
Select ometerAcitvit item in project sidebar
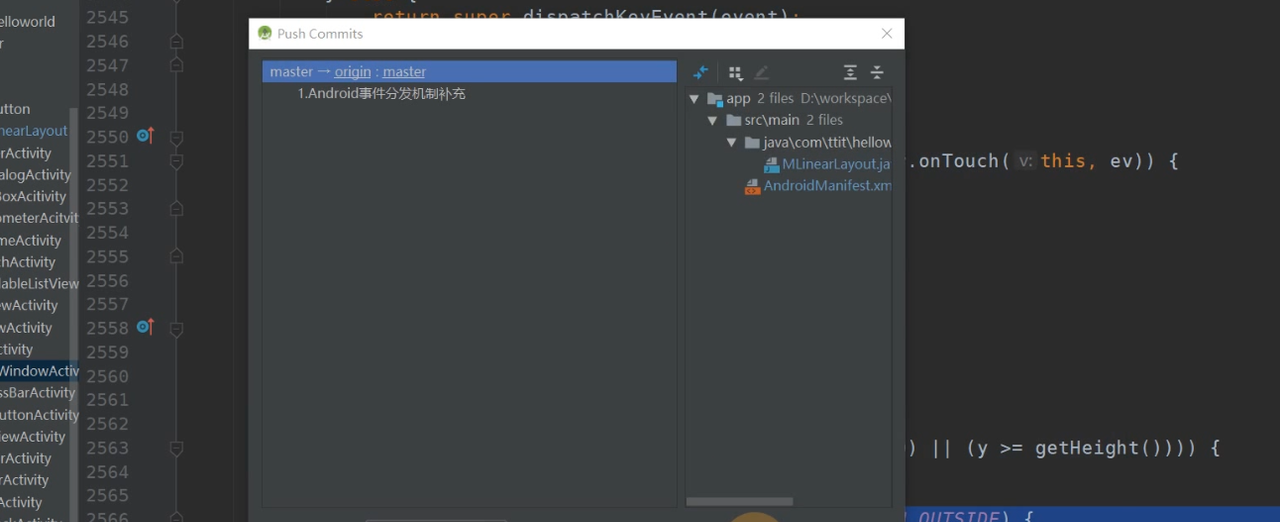[39, 218]
